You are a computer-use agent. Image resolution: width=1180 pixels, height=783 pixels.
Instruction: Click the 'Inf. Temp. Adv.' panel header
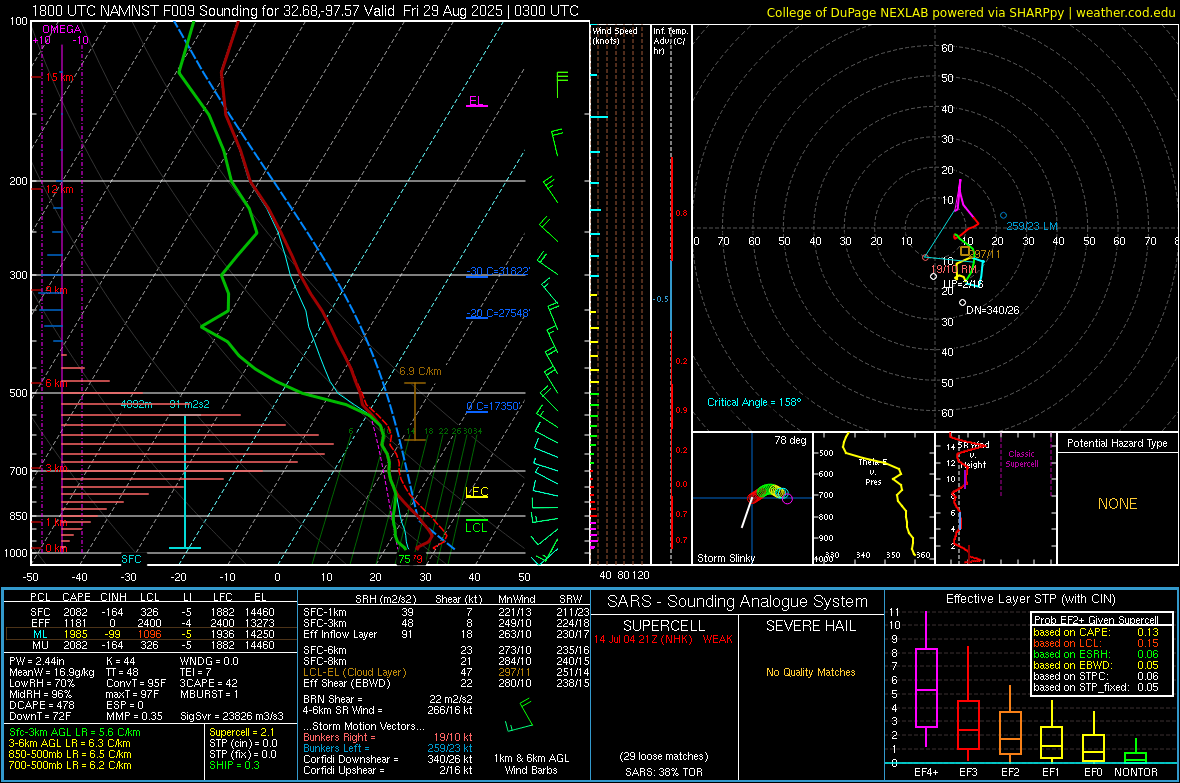(670, 41)
